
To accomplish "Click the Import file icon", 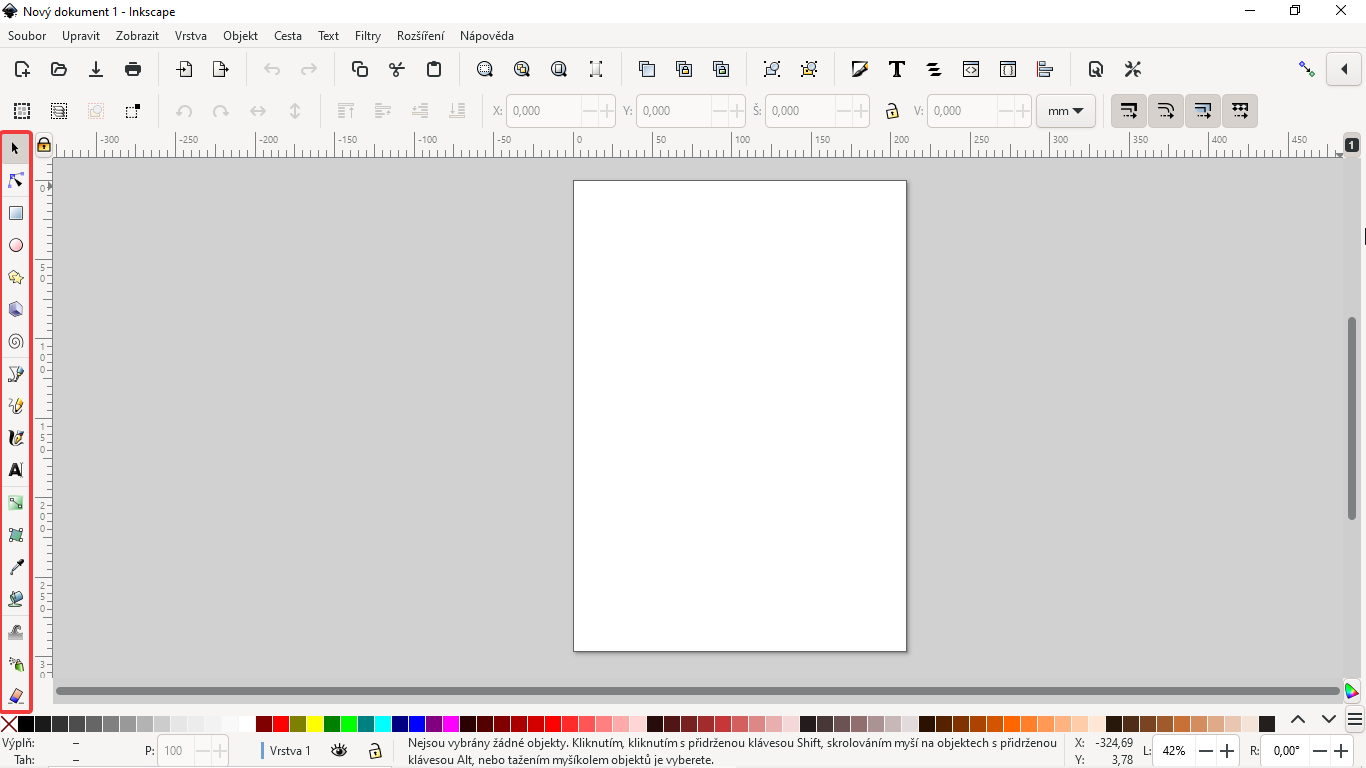I will 185,69.
